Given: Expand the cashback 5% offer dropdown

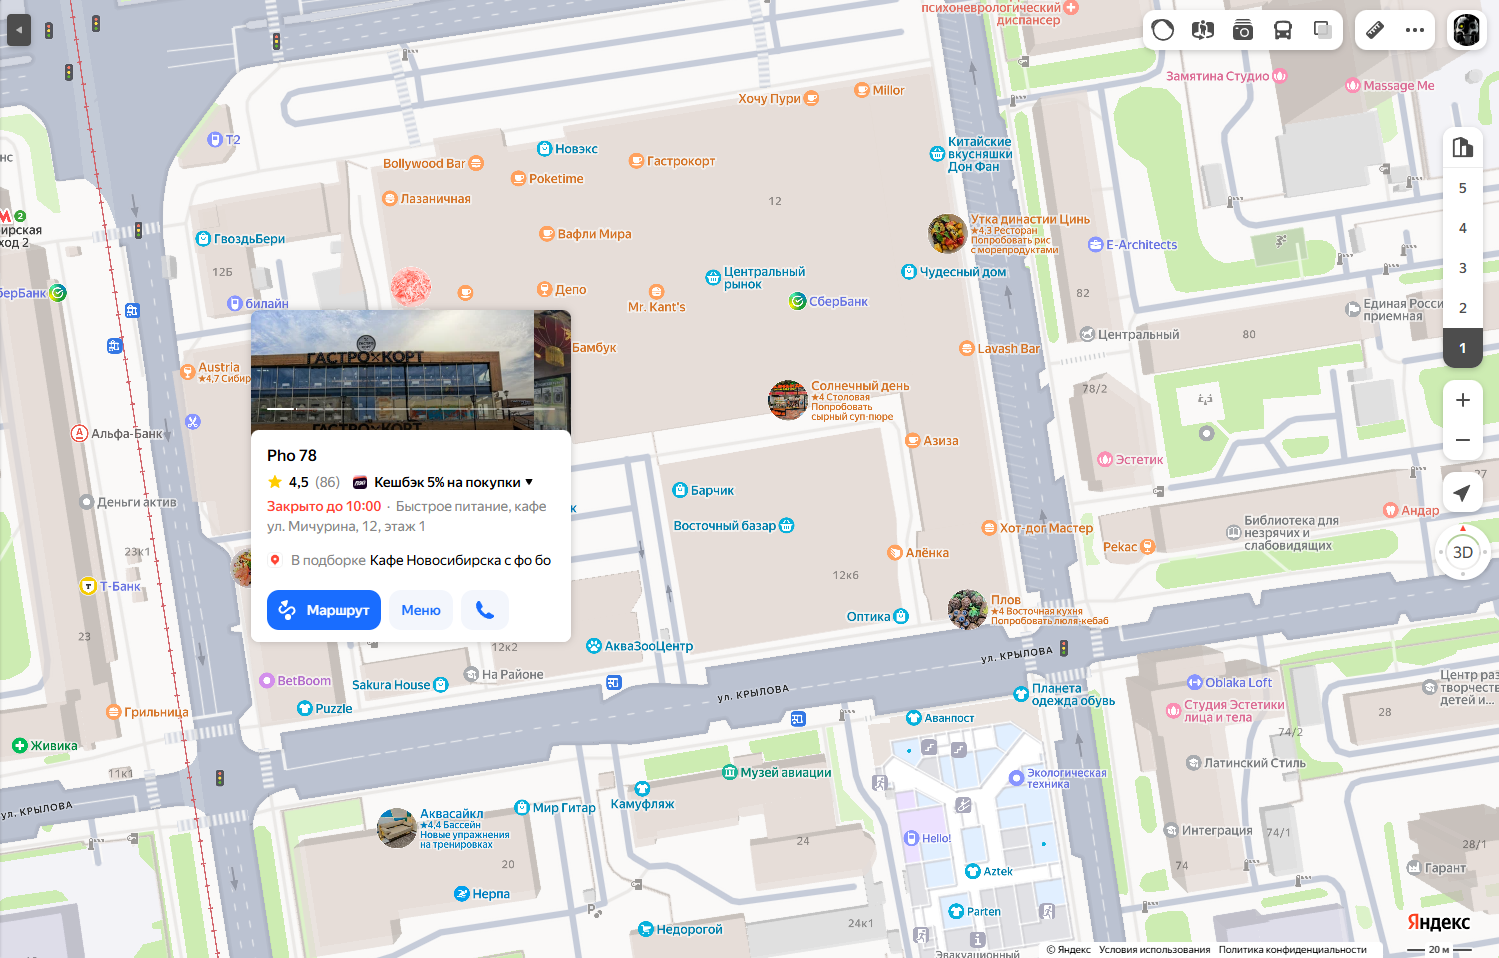Looking at the screenshot, I should point(444,482).
